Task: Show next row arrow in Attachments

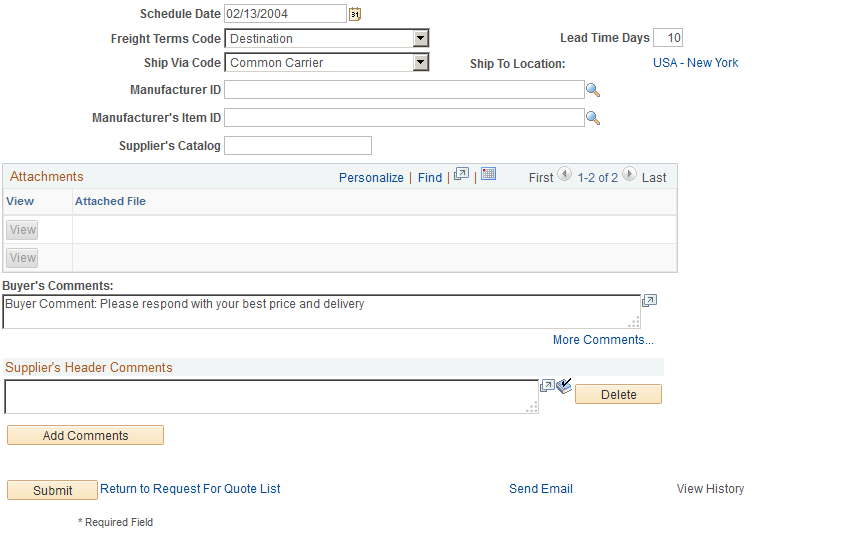Action: [629, 174]
